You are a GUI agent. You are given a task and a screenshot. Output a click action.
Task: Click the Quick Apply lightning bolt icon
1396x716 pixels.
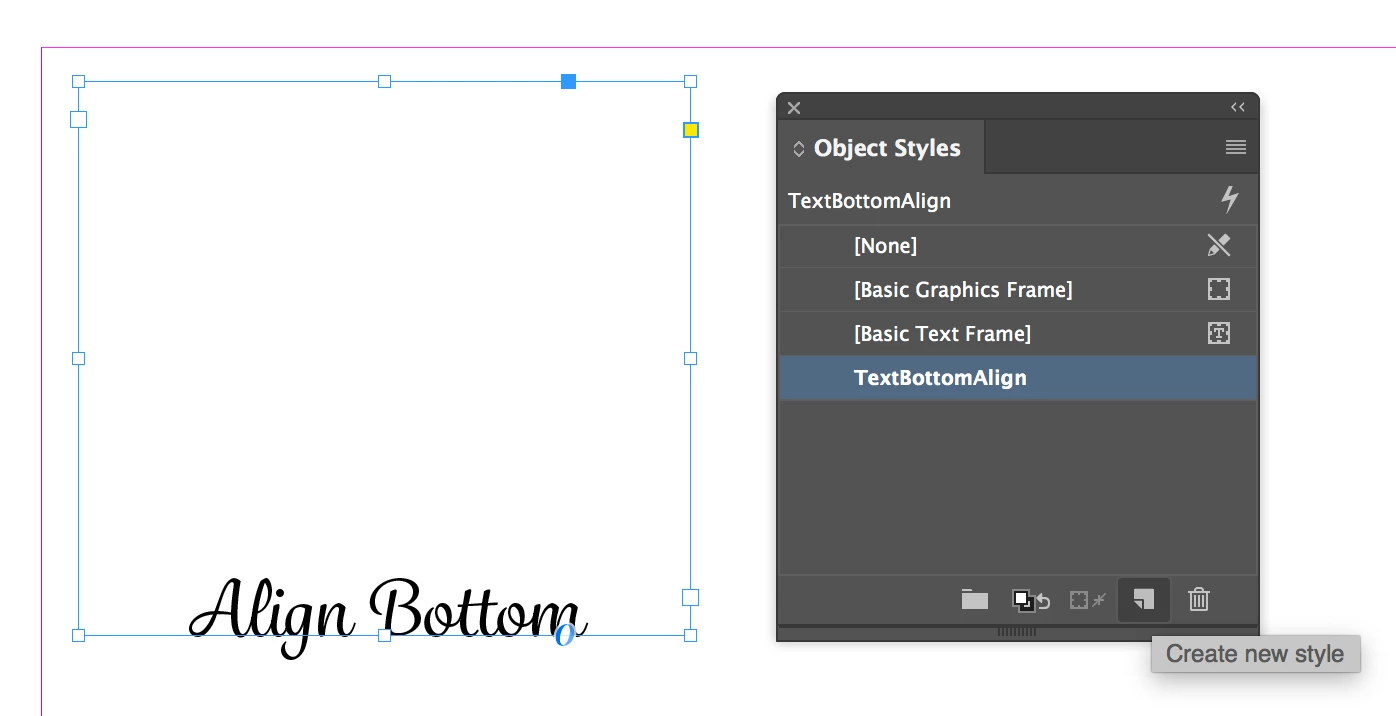point(1230,200)
